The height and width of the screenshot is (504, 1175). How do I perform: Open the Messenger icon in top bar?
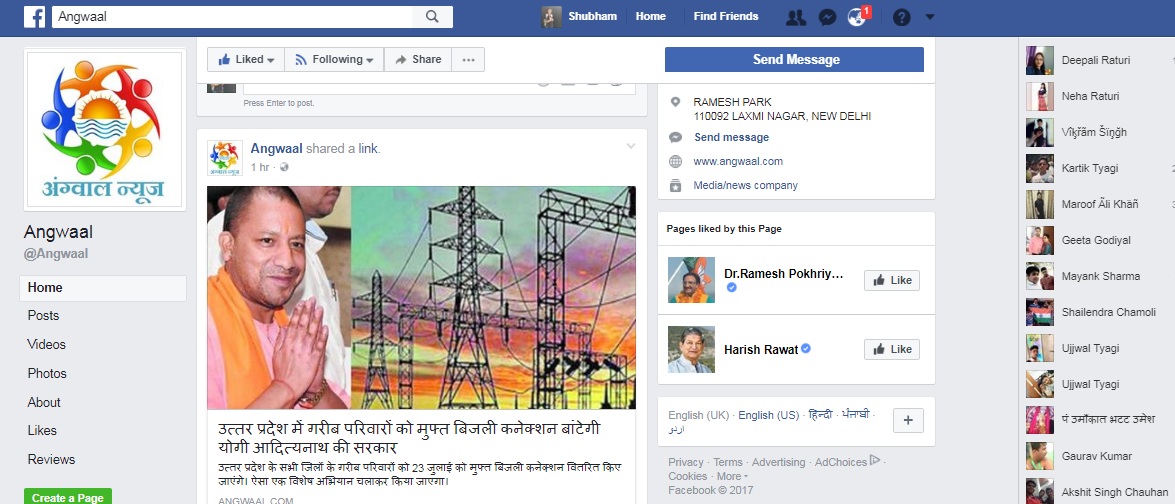click(827, 16)
